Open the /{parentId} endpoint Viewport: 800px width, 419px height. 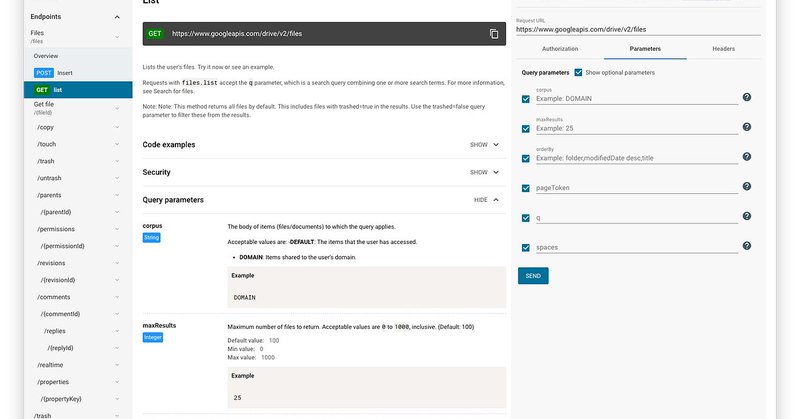56,212
